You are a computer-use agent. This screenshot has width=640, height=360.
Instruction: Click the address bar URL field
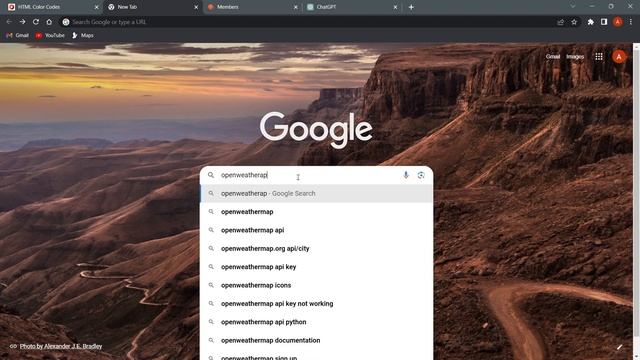click(x=310, y=22)
